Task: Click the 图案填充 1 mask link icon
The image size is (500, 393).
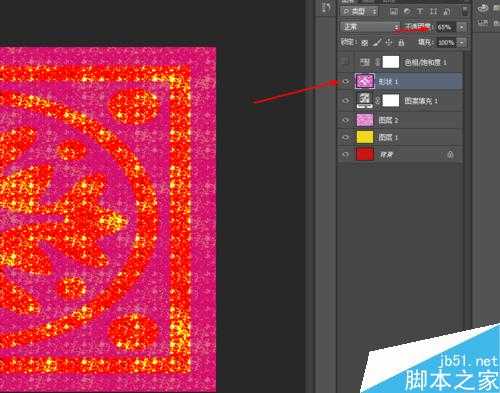Action: click(378, 100)
